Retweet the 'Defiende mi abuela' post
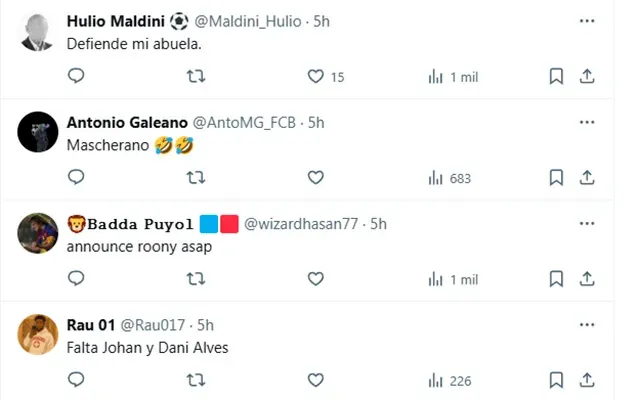The image size is (640, 400). pos(196,76)
